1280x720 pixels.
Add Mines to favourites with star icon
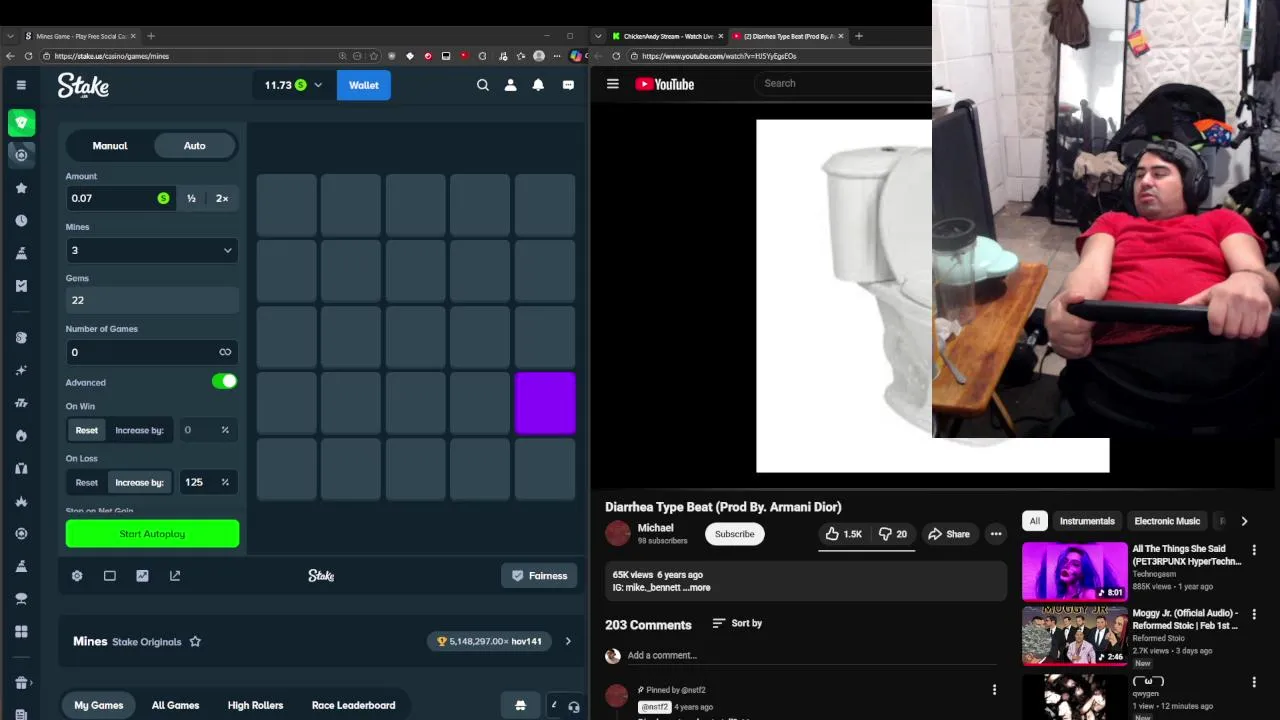tap(195, 642)
